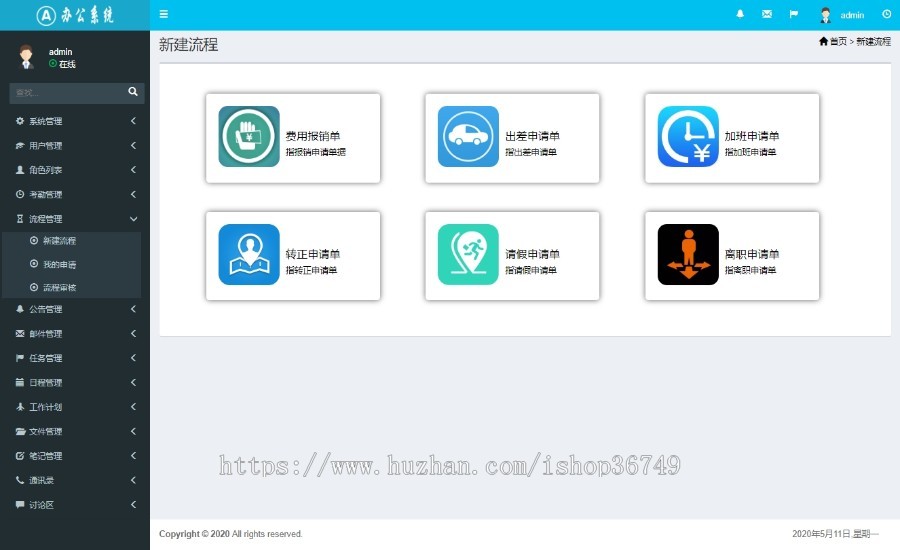Click the tree icon beside 工作计划

pos(20,407)
